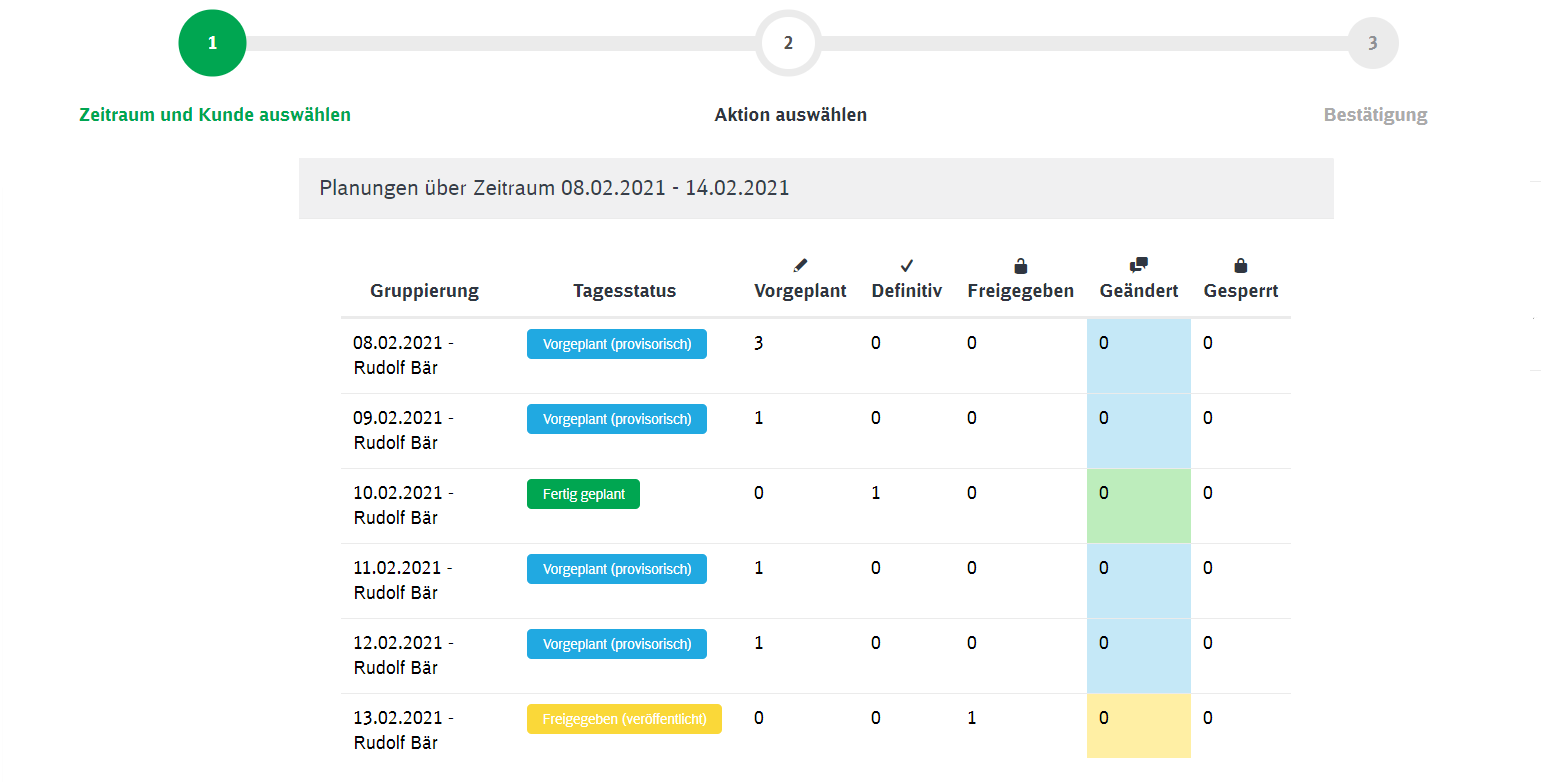The width and height of the screenshot is (1541, 782).
Task: Open the 'Zeitraum und Kunde auswählen' step label
Action: pos(215,115)
